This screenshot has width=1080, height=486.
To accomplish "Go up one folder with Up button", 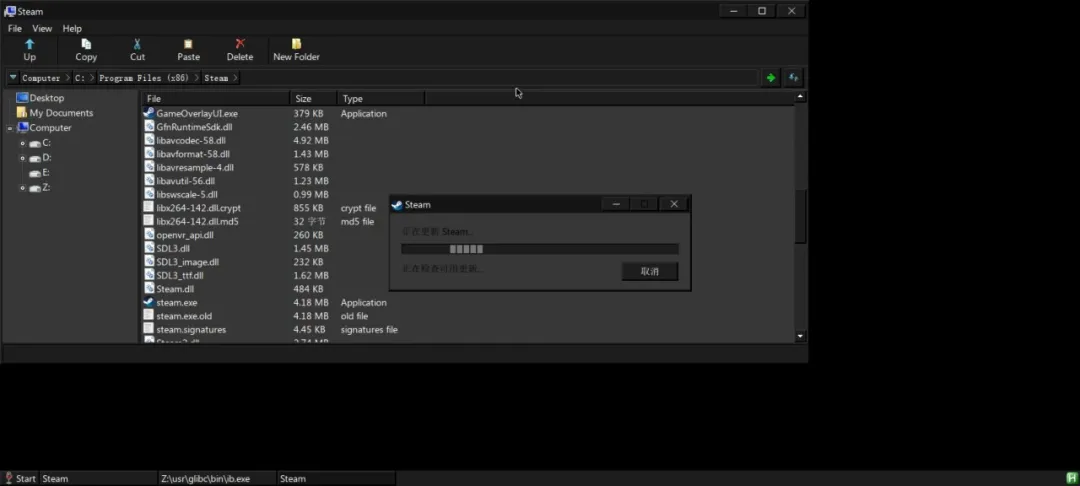I will tap(30, 50).
